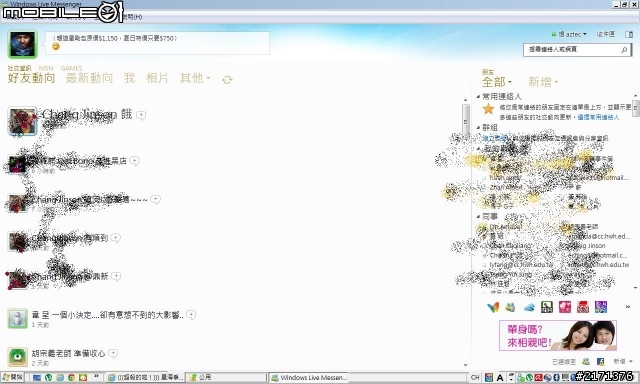The width and height of the screenshot is (640, 384).
Task: Open the SkyDrive cloud icon
Action: click(529, 307)
